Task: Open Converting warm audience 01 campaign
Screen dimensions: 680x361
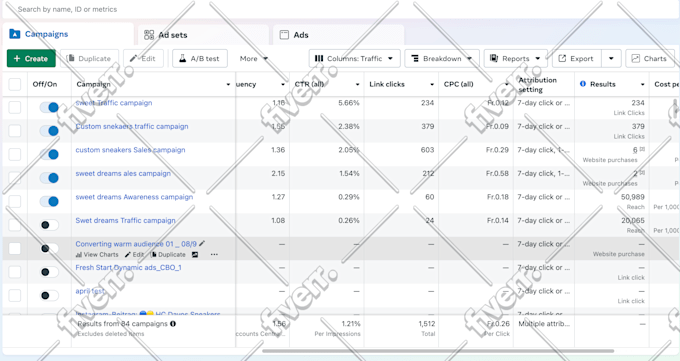Action: point(136,244)
